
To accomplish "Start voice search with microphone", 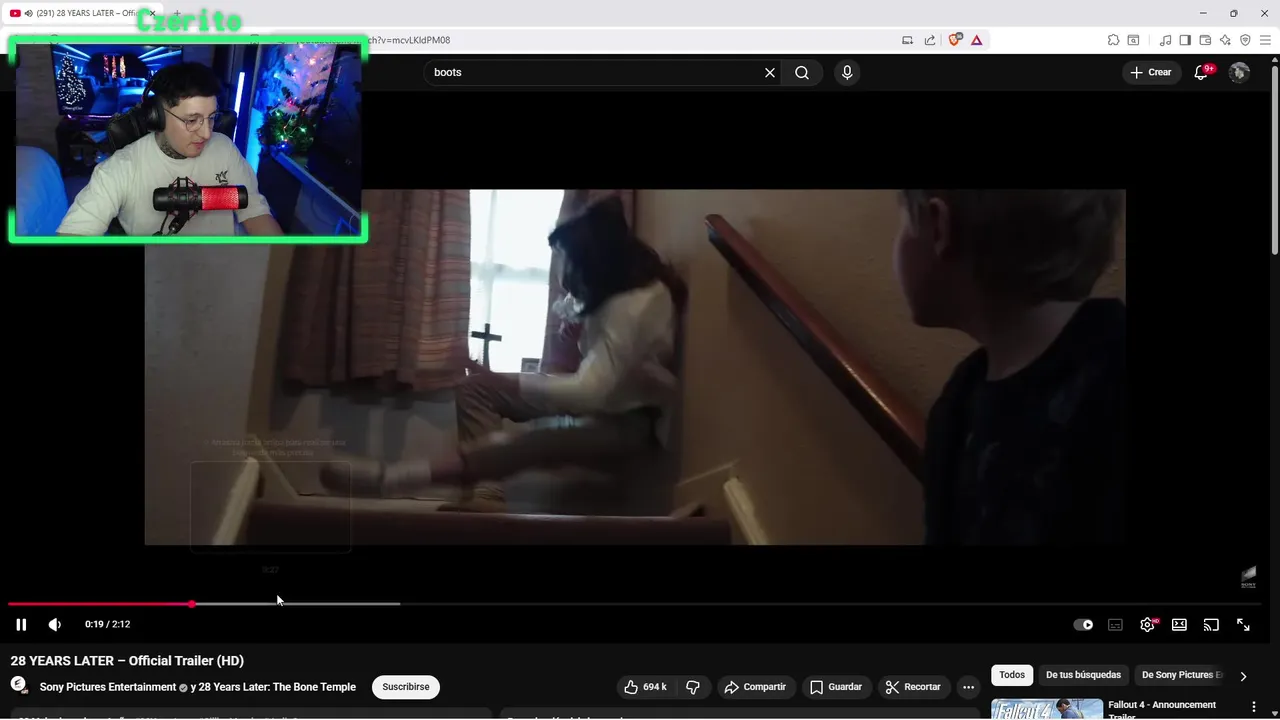I will click(x=847, y=72).
